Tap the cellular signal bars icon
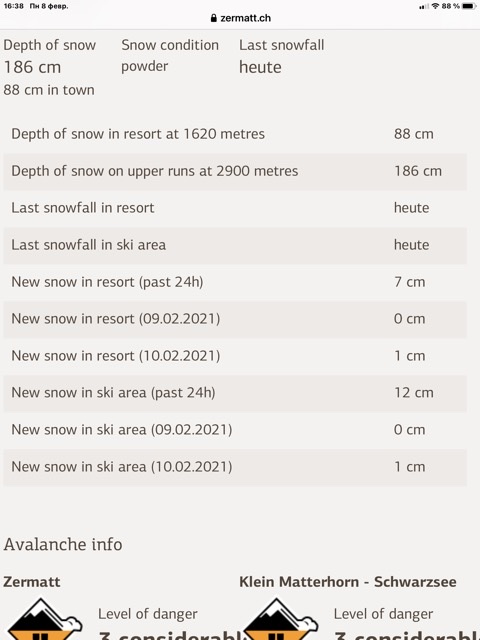Screen dimensions: 480x640 (424, 6)
